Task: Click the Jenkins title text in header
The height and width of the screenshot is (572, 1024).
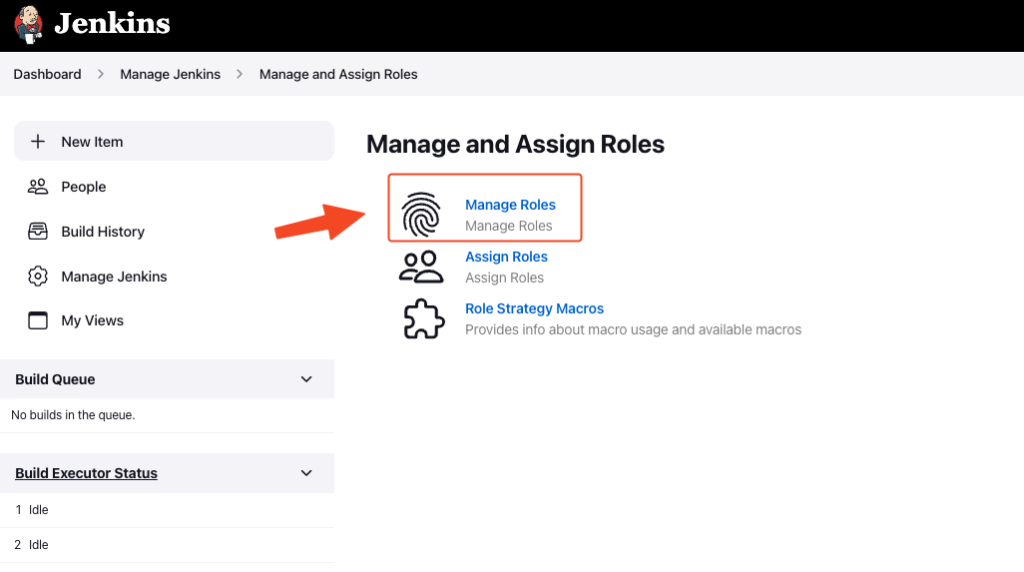Action: click(x=112, y=24)
